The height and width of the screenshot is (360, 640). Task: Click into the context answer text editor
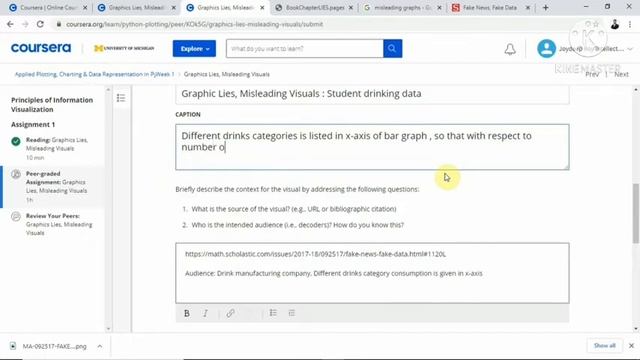pyautogui.click(x=372, y=273)
